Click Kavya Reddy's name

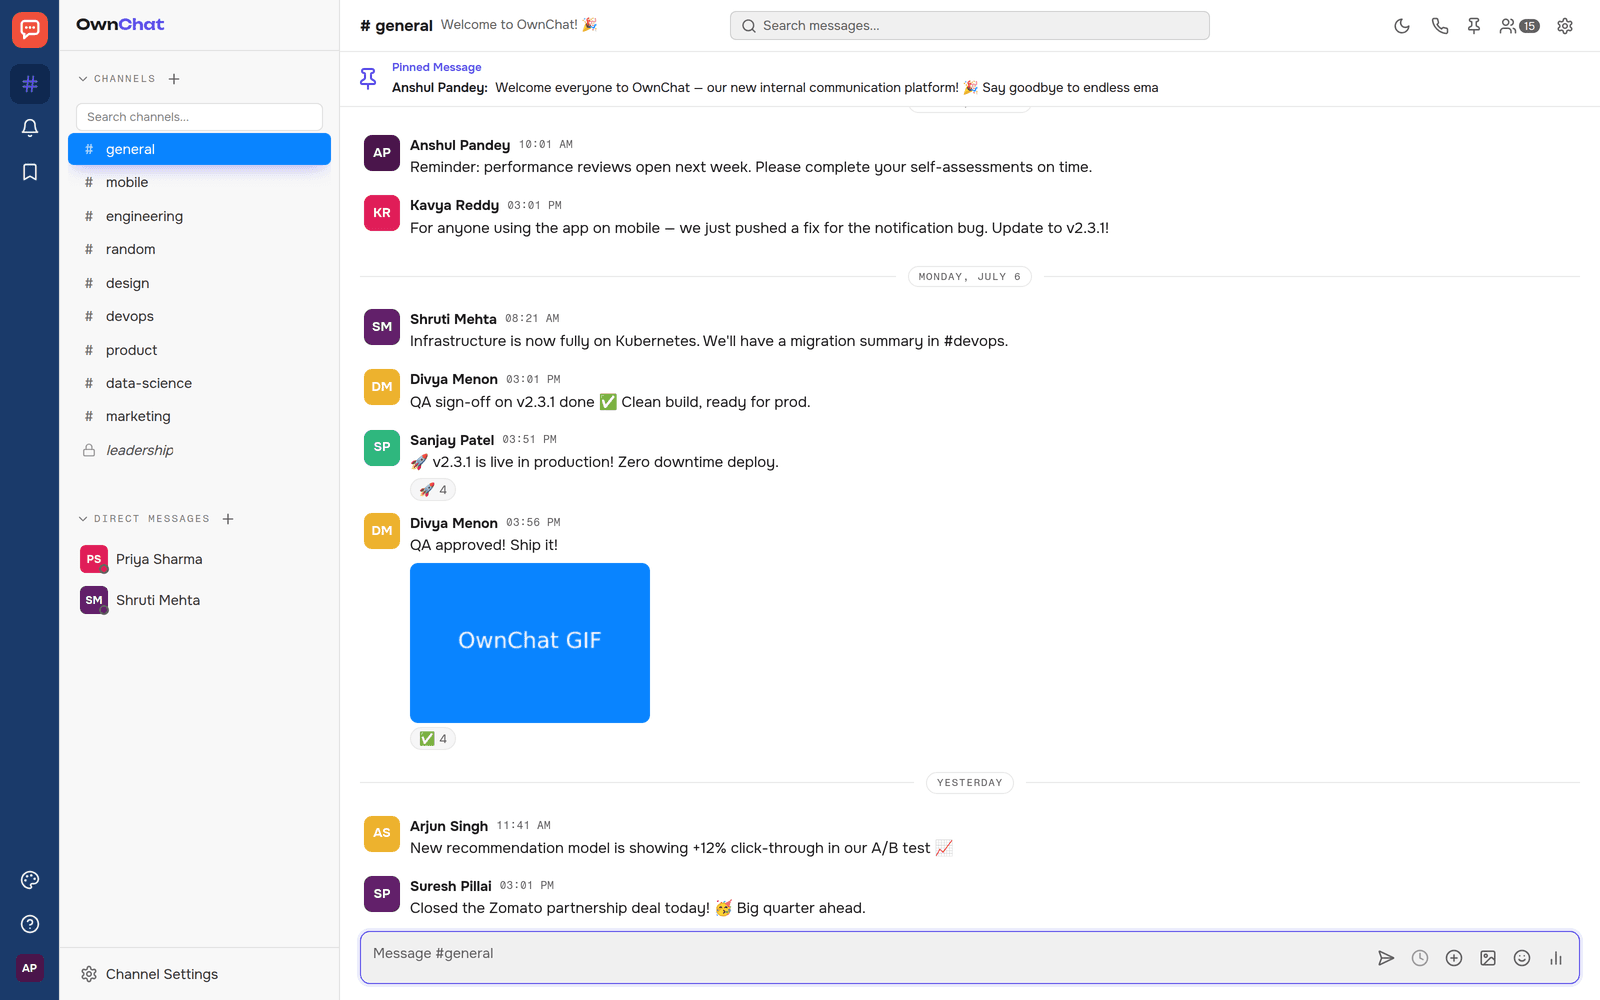(x=454, y=205)
